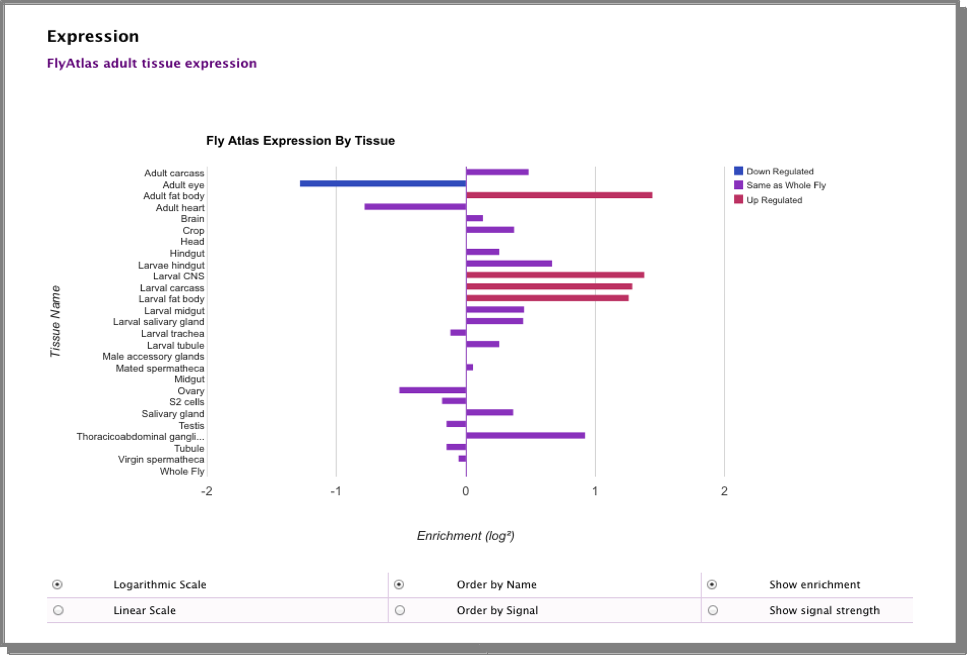
Task: Click the Male accessory glands label
Action: (x=154, y=356)
